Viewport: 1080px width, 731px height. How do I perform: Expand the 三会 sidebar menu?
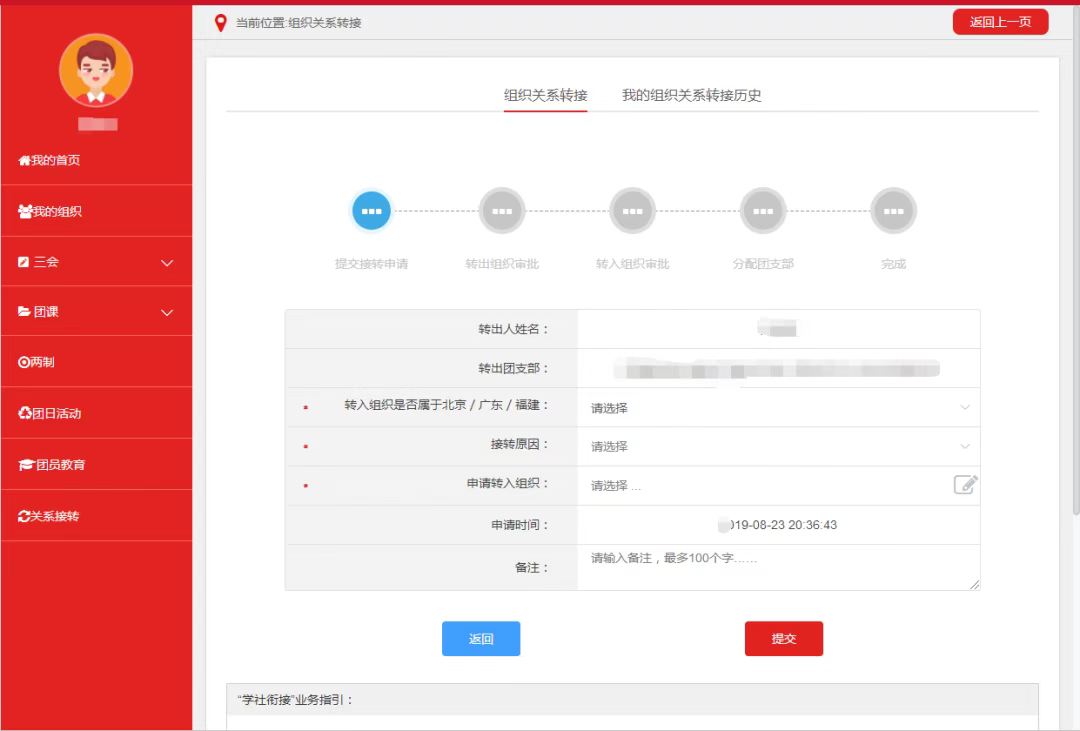[x=96, y=262]
